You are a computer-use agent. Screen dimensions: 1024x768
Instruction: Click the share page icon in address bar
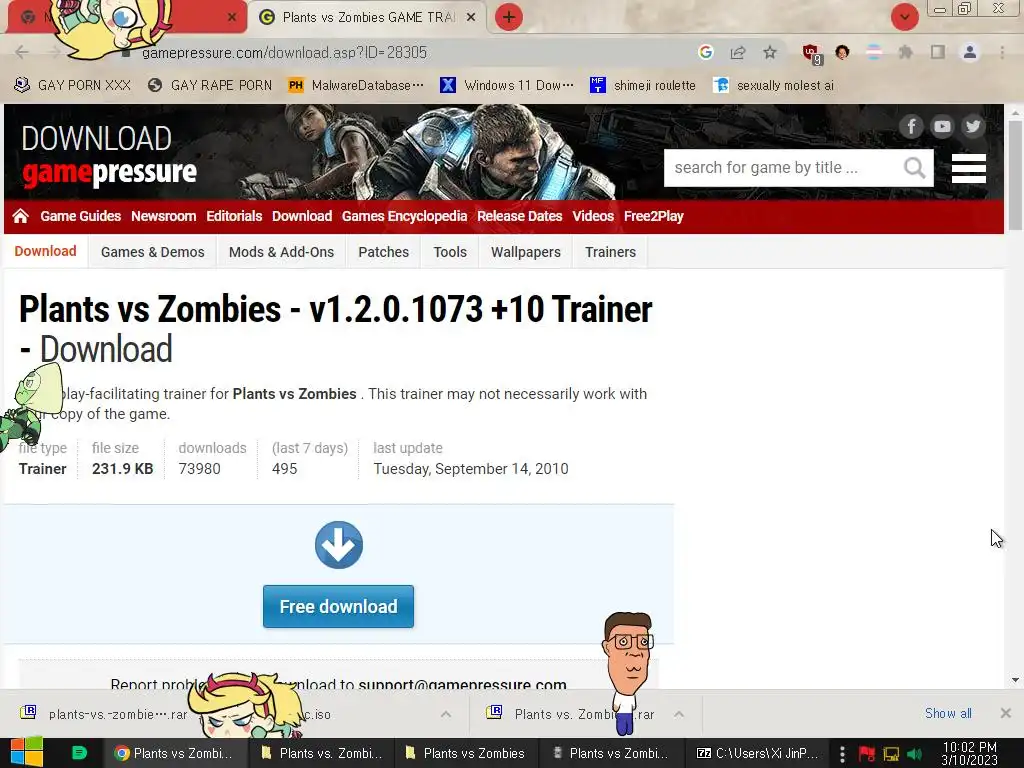point(738,52)
